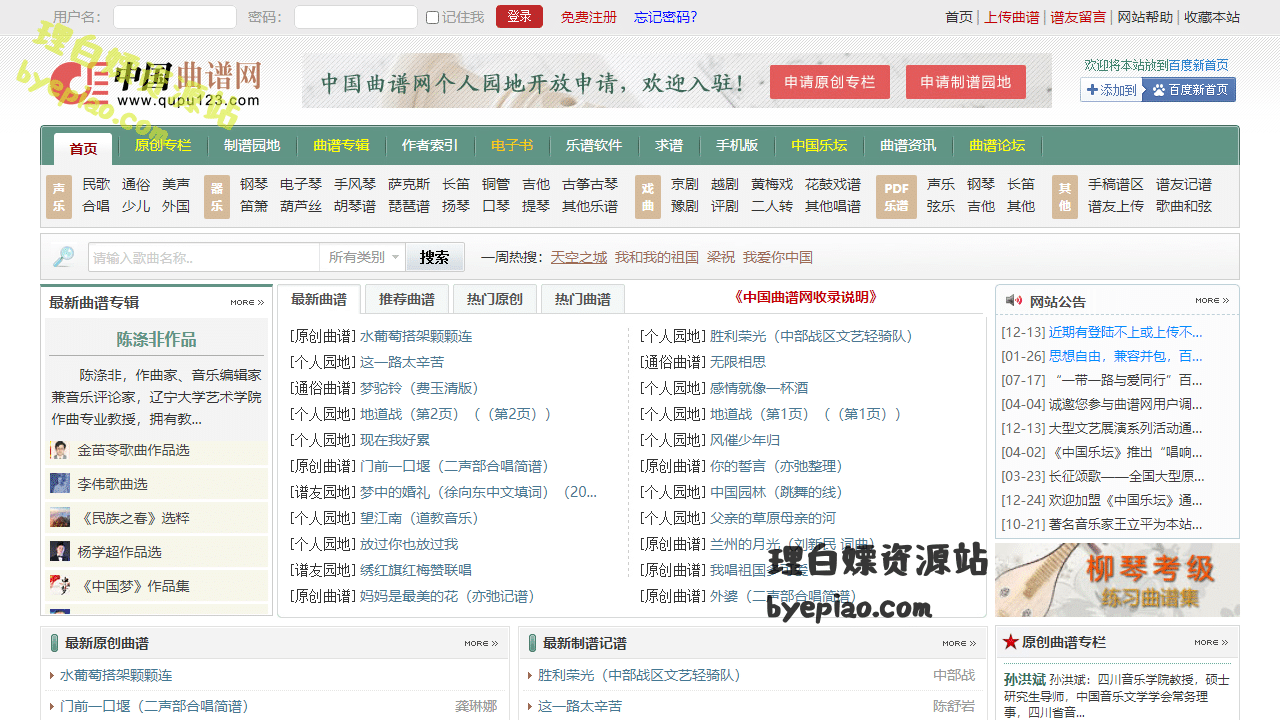Click the 百度新首页 paw icon button

1189,90
